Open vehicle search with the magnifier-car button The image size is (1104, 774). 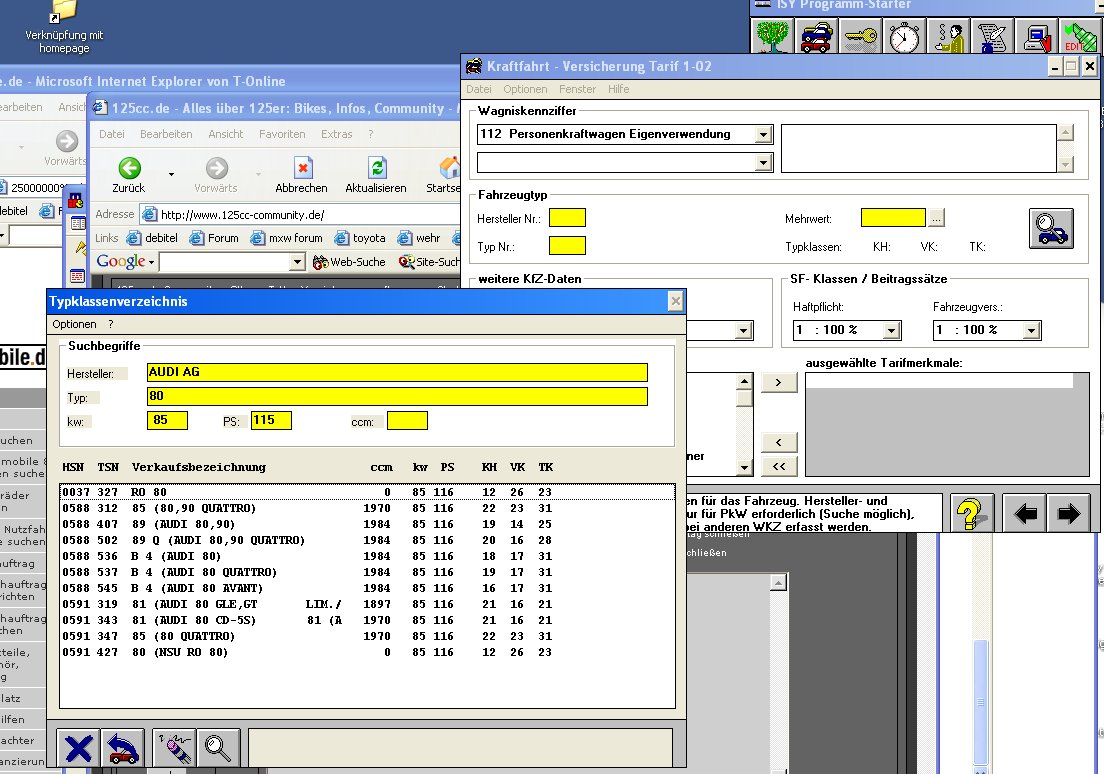pyautogui.click(x=1051, y=228)
